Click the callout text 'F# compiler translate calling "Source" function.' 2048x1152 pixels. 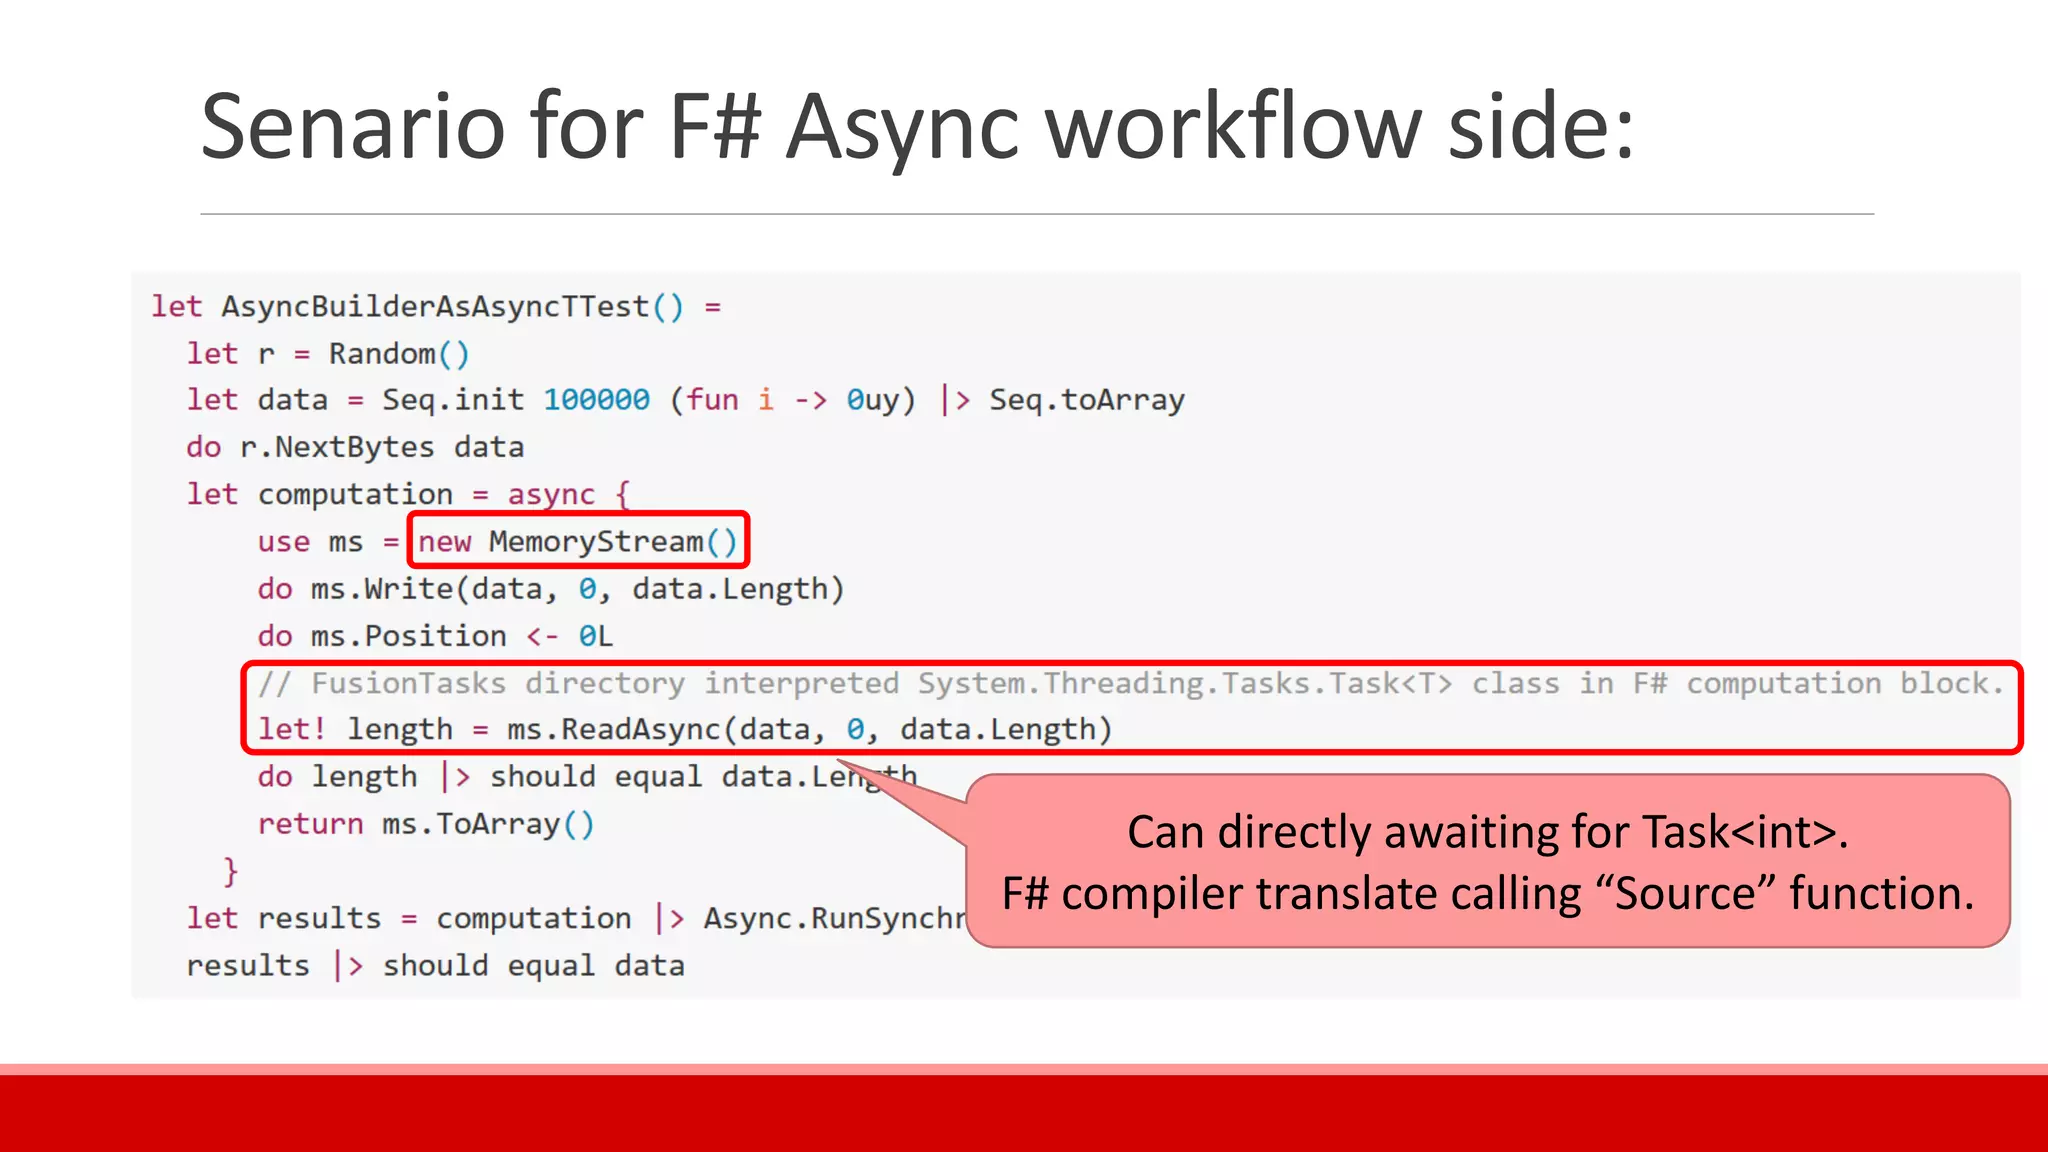click(x=1488, y=893)
